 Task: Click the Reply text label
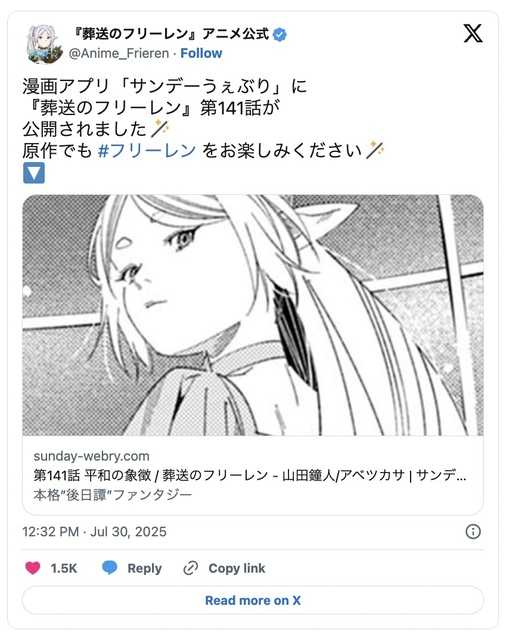click(x=144, y=568)
